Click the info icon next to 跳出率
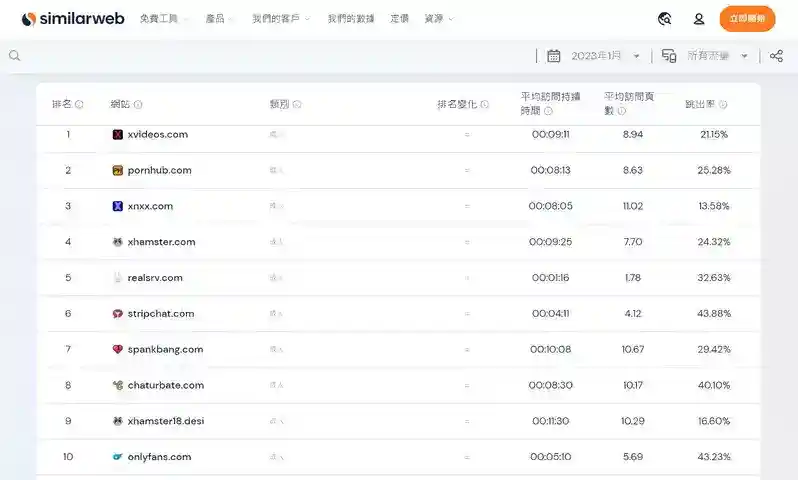Viewport: 798px width, 480px height. point(723,104)
